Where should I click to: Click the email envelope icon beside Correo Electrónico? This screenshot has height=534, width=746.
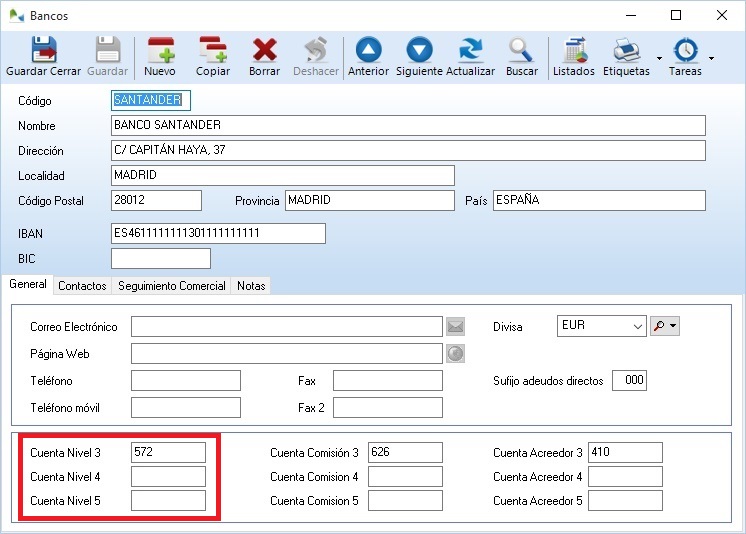click(x=455, y=326)
